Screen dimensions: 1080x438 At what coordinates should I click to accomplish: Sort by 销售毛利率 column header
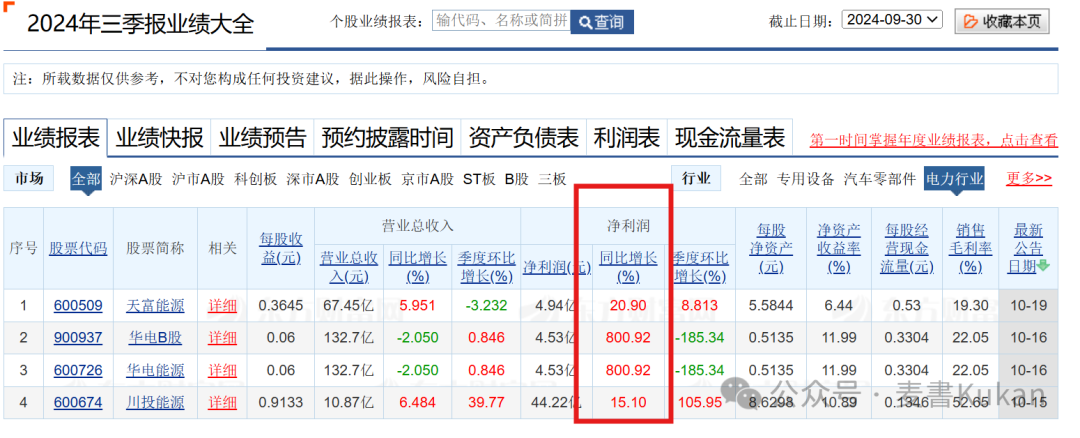(x=970, y=248)
